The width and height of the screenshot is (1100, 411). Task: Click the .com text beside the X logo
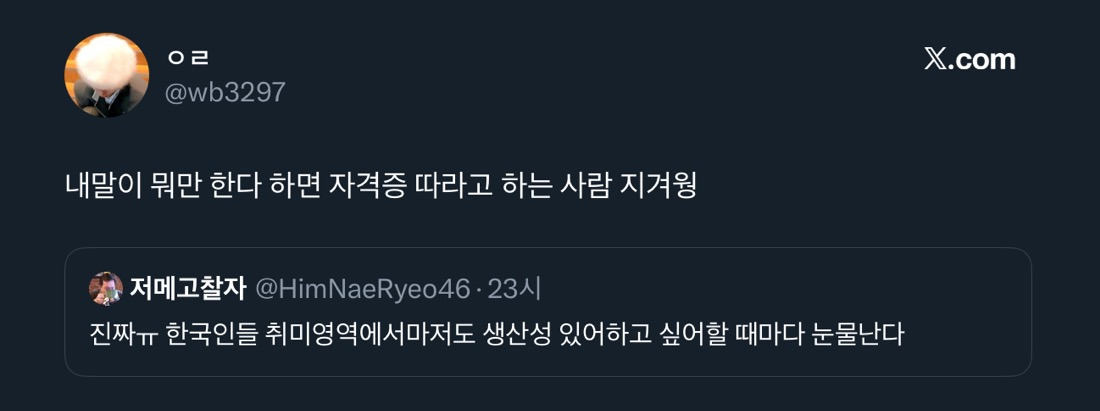(x=982, y=60)
